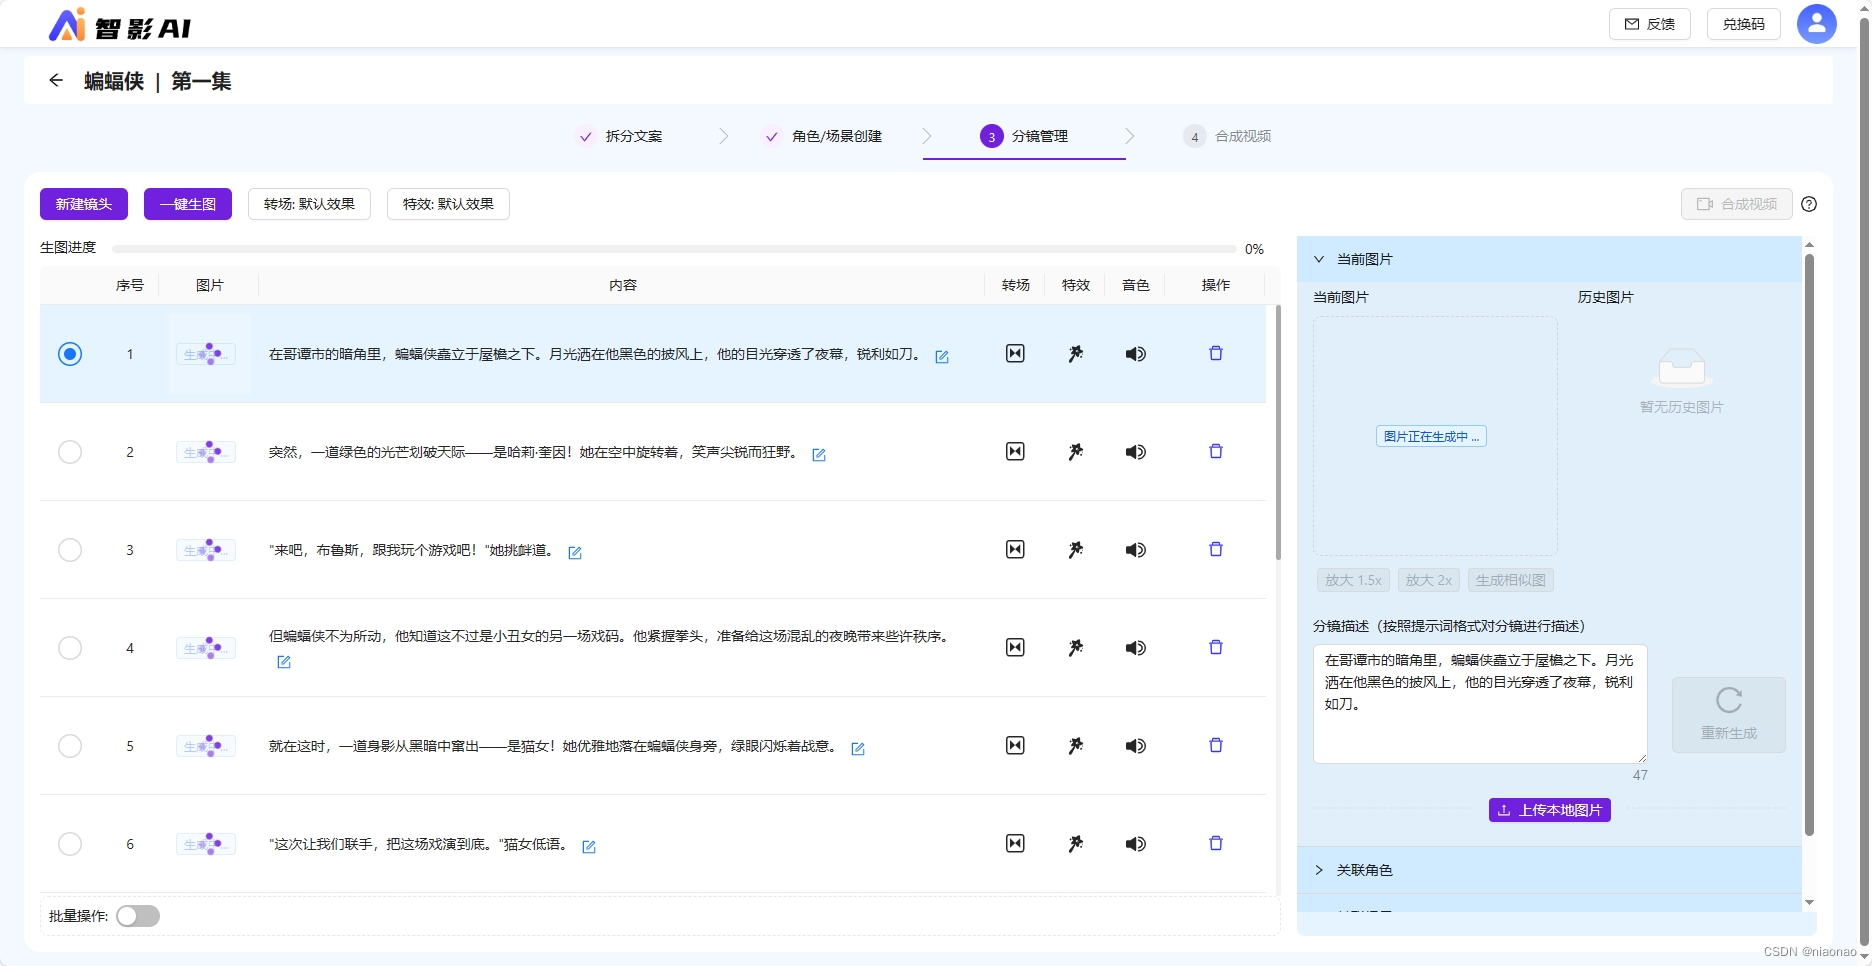This screenshot has height=966, width=1872.
Task: Open transition settings for row 4
Action: coord(1015,647)
